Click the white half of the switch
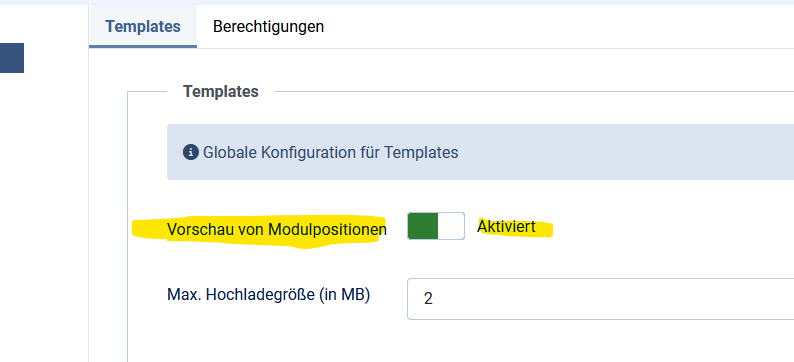The height and width of the screenshot is (362, 794). [x=451, y=226]
